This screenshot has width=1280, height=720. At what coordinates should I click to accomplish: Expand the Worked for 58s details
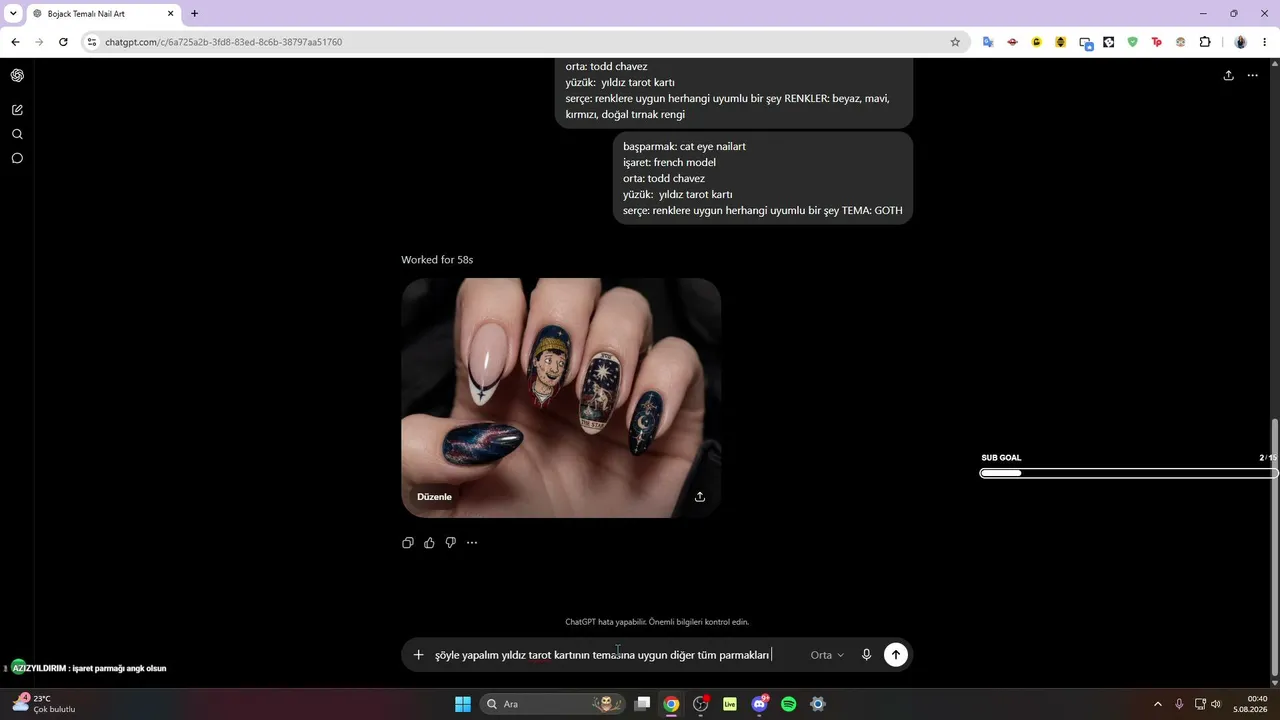click(x=437, y=260)
